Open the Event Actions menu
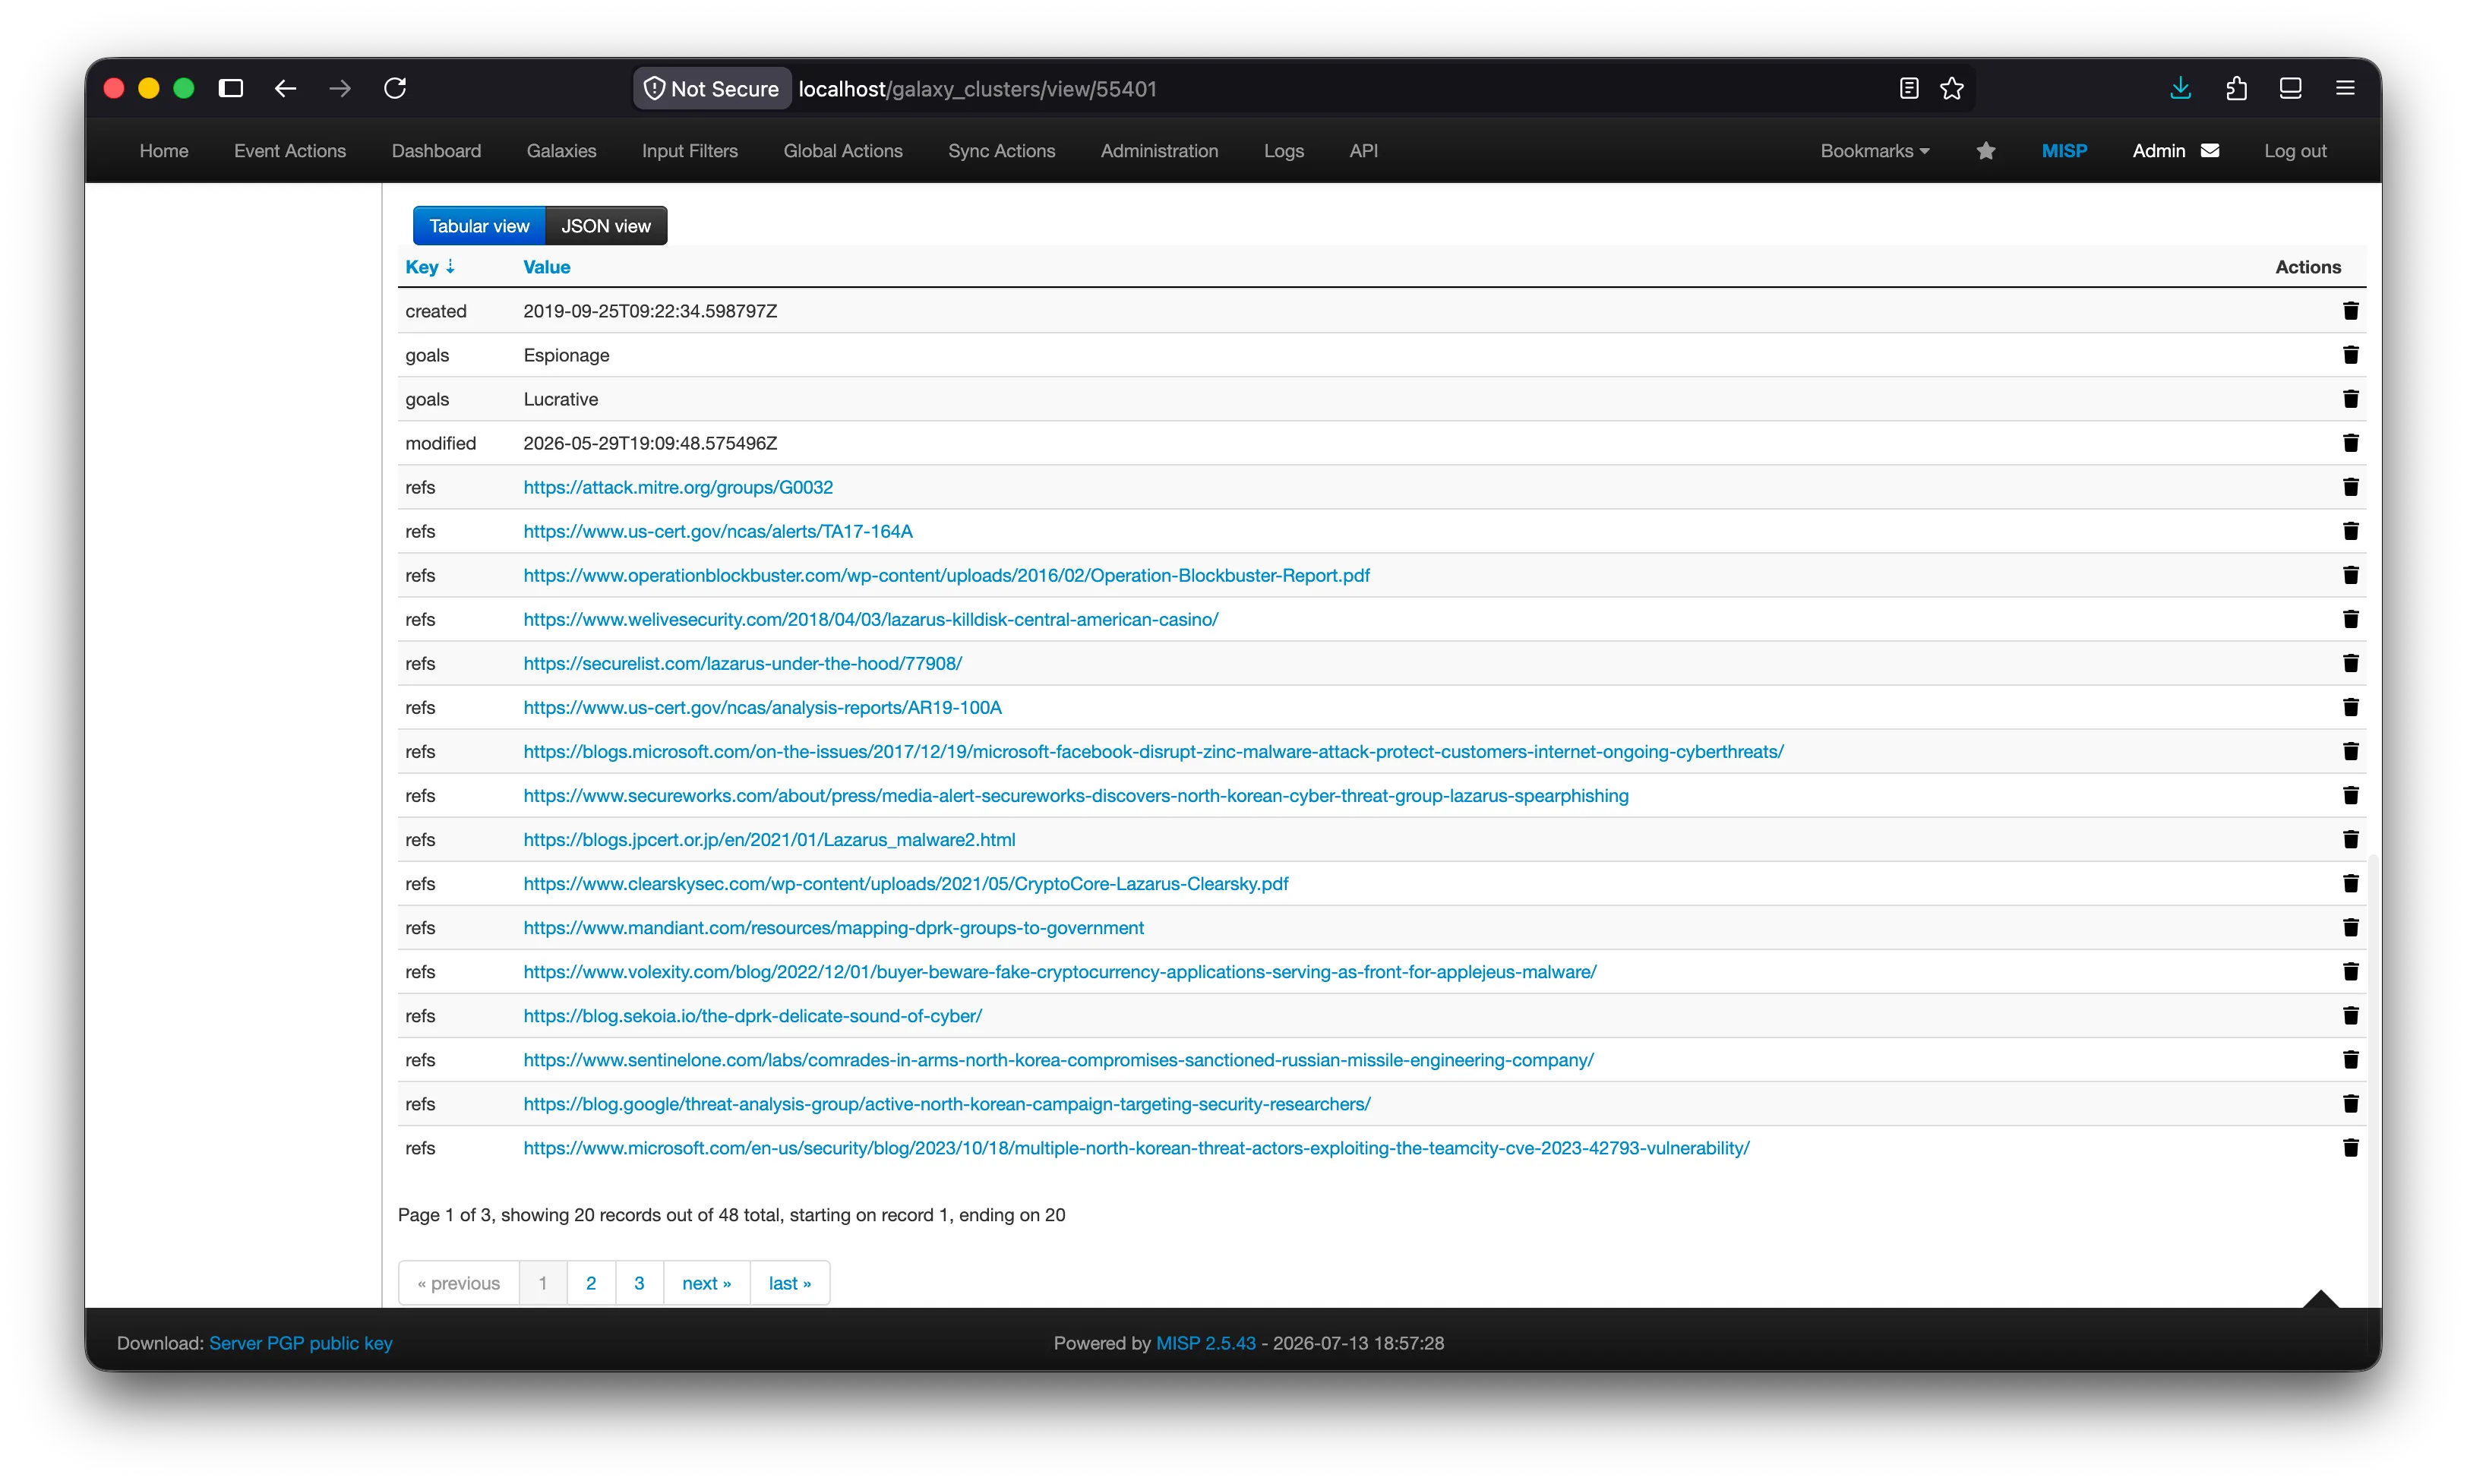This screenshot has width=2467, height=1484. pyautogui.click(x=290, y=150)
